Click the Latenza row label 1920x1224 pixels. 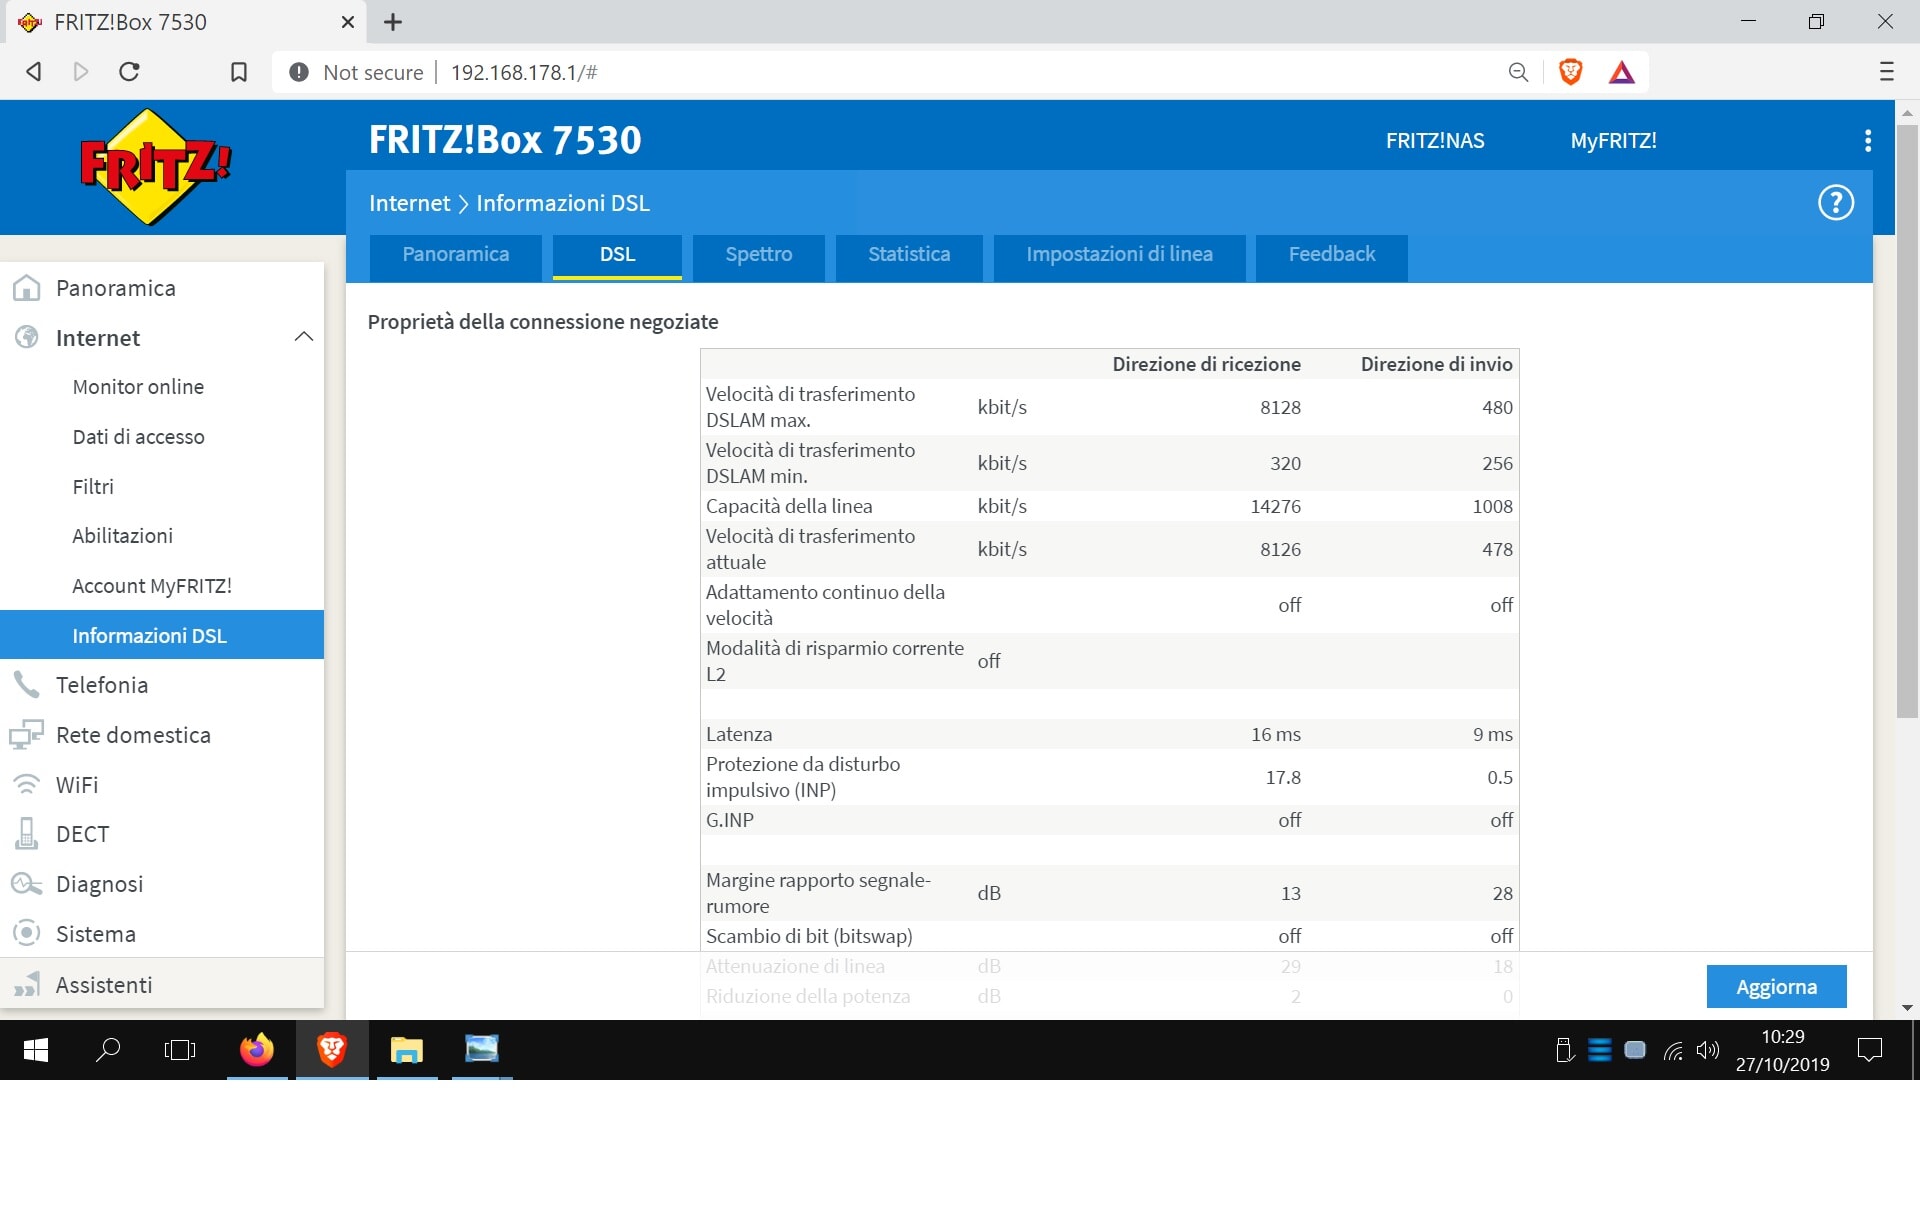coord(739,734)
